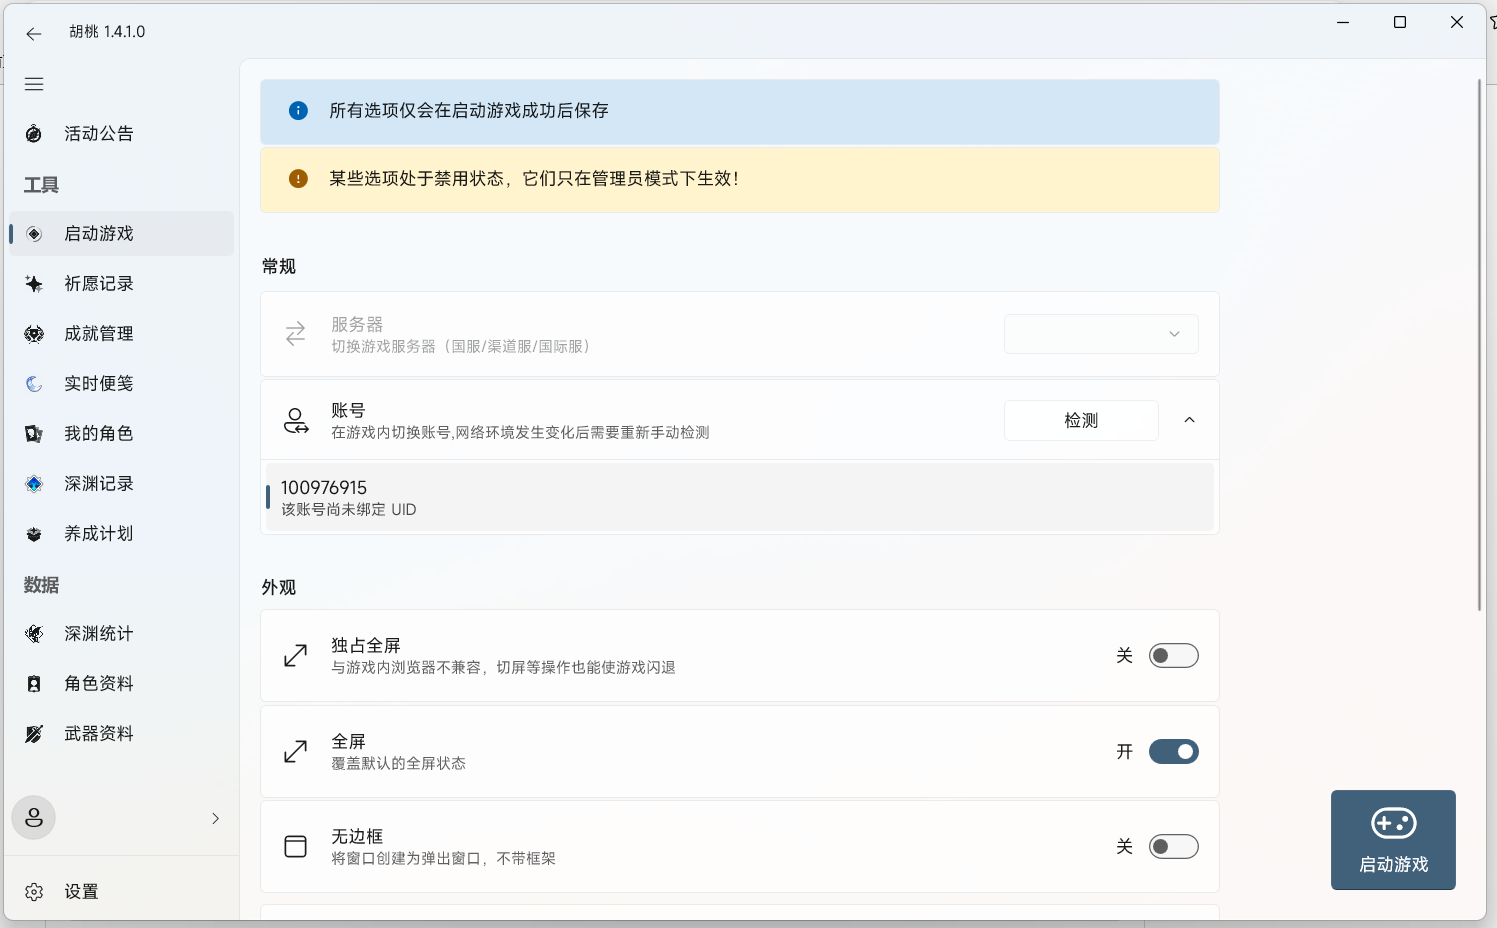Screen dimensions: 1497x928
Task: Disable the 全屏 fullscreen toggle
Action: point(1173,751)
